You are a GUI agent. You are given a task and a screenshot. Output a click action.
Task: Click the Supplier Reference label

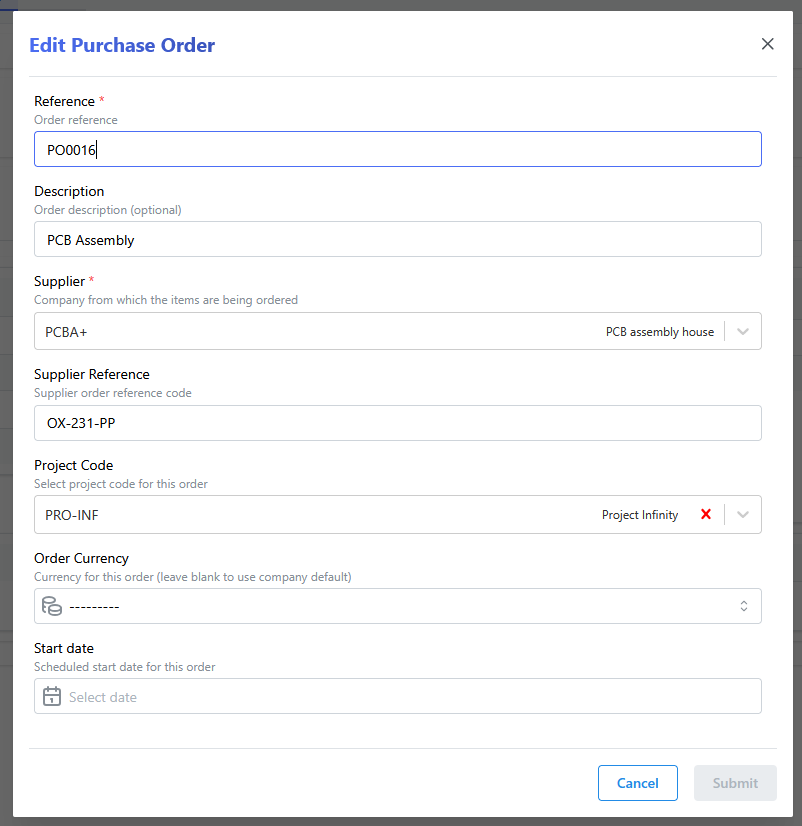pos(92,375)
